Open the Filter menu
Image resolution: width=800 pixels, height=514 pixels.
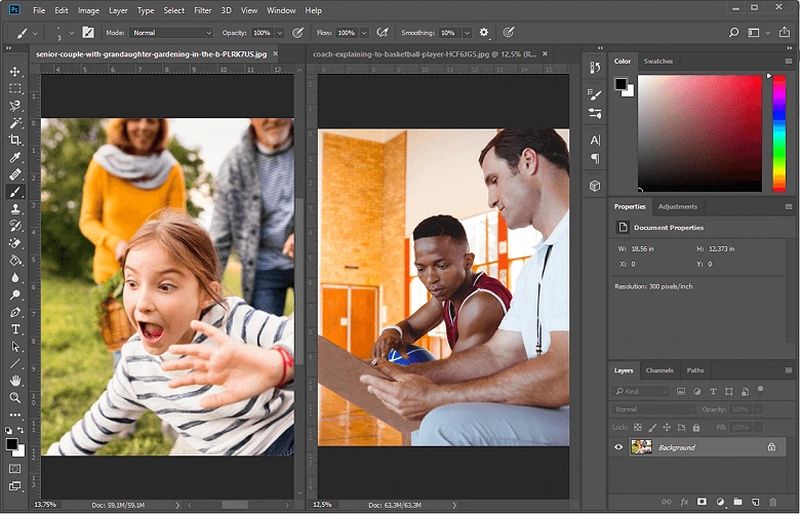[203, 10]
